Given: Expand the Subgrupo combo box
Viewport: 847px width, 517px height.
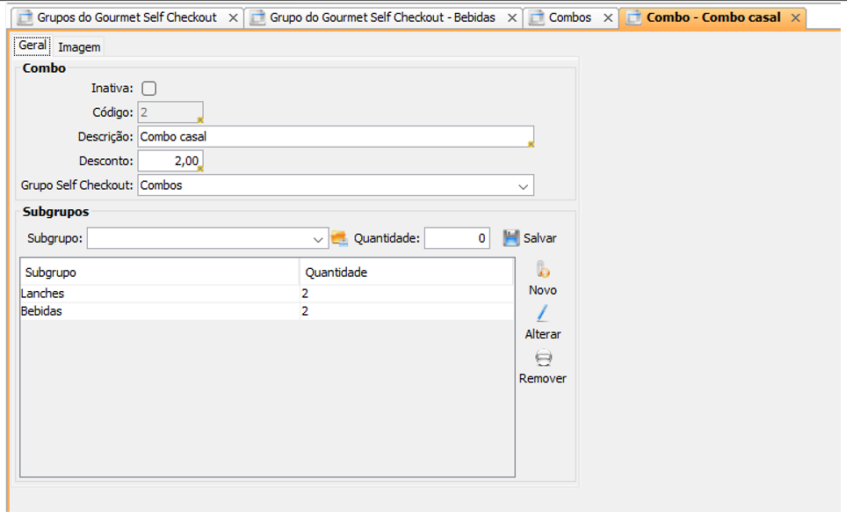Looking at the screenshot, I should pyautogui.click(x=318, y=239).
